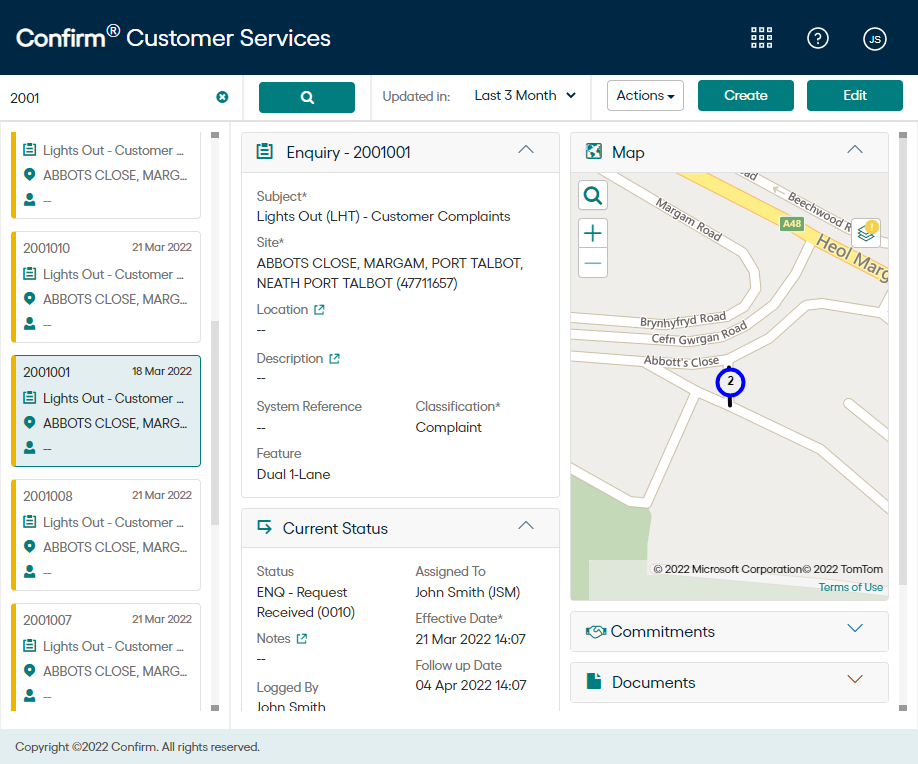
Task: Expand the Commitments panel
Action: pos(855,629)
